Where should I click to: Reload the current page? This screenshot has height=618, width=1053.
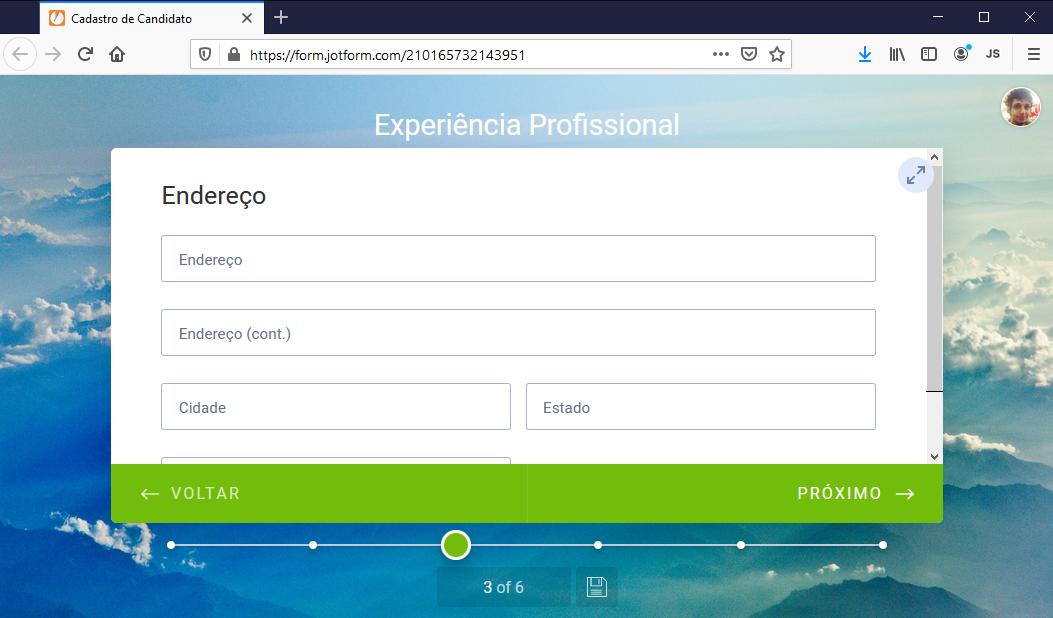point(85,54)
